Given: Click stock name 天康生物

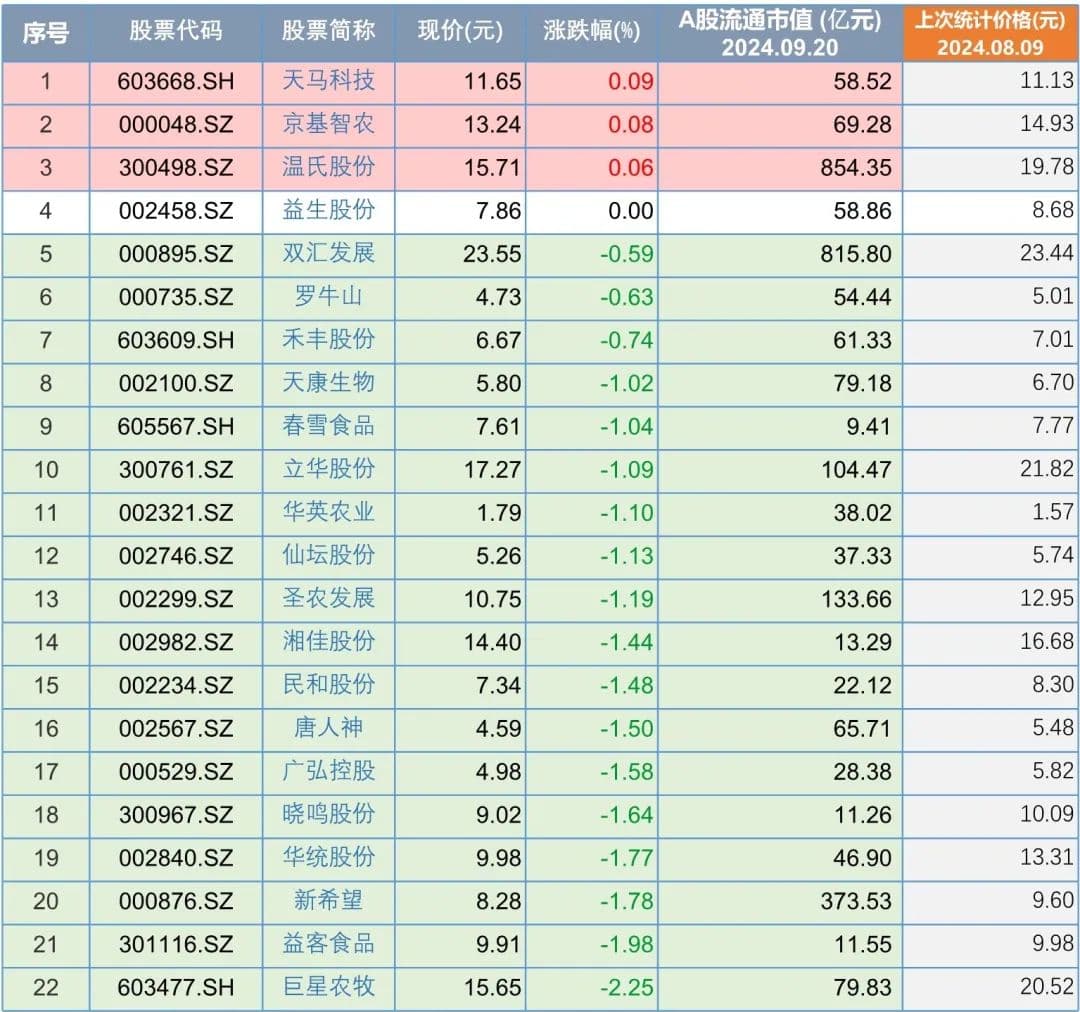Looking at the screenshot, I should pyautogui.click(x=329, y=383).
